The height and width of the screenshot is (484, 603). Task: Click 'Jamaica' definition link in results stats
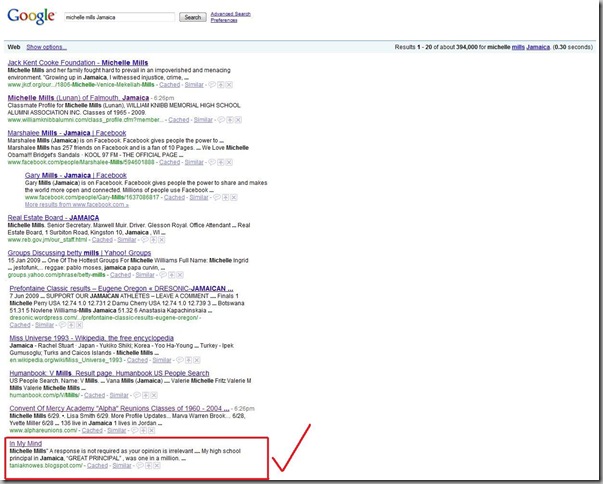pos(538,47)
